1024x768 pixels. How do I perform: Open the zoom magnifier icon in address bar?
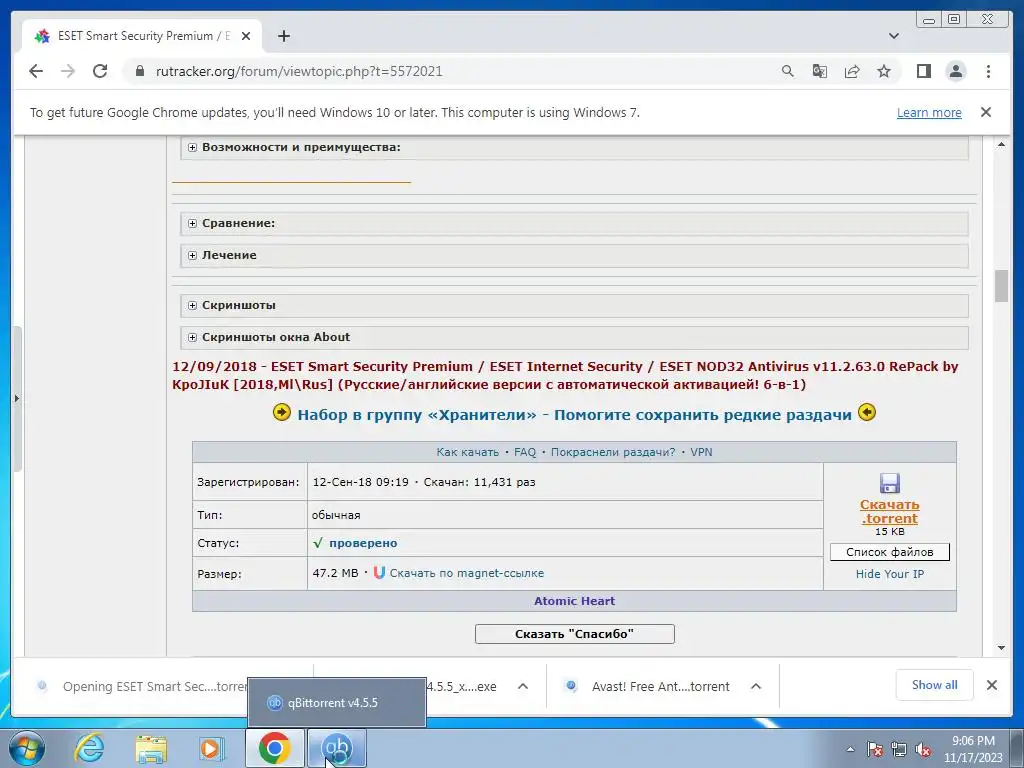point(788,71)
